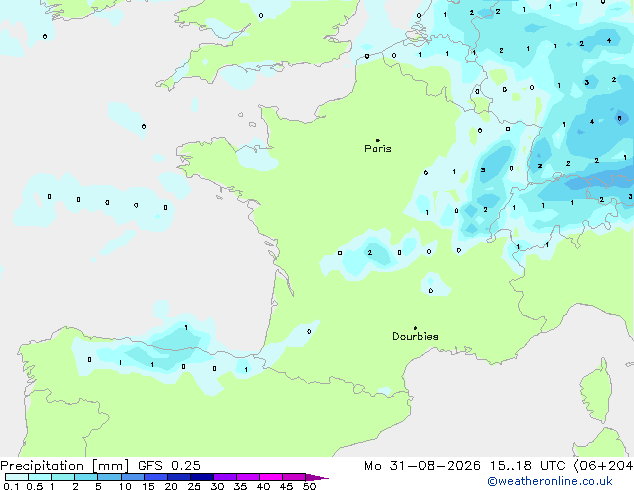634x490 pixels.
Task: Click the '15..18 UTC' forecast time text
Action: point(528,466)
